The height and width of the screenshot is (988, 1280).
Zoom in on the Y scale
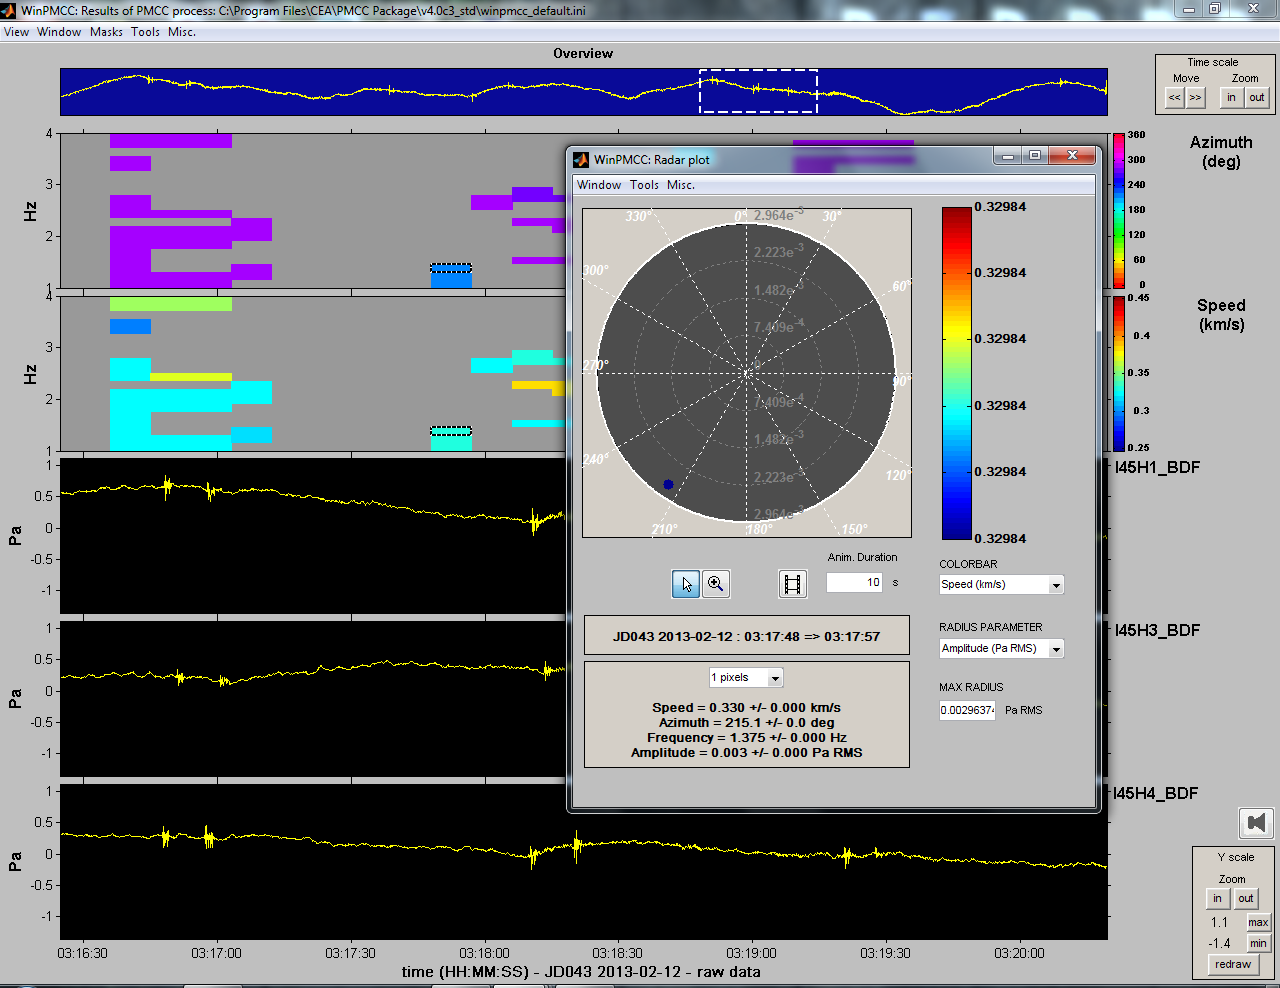[1217, 898]
